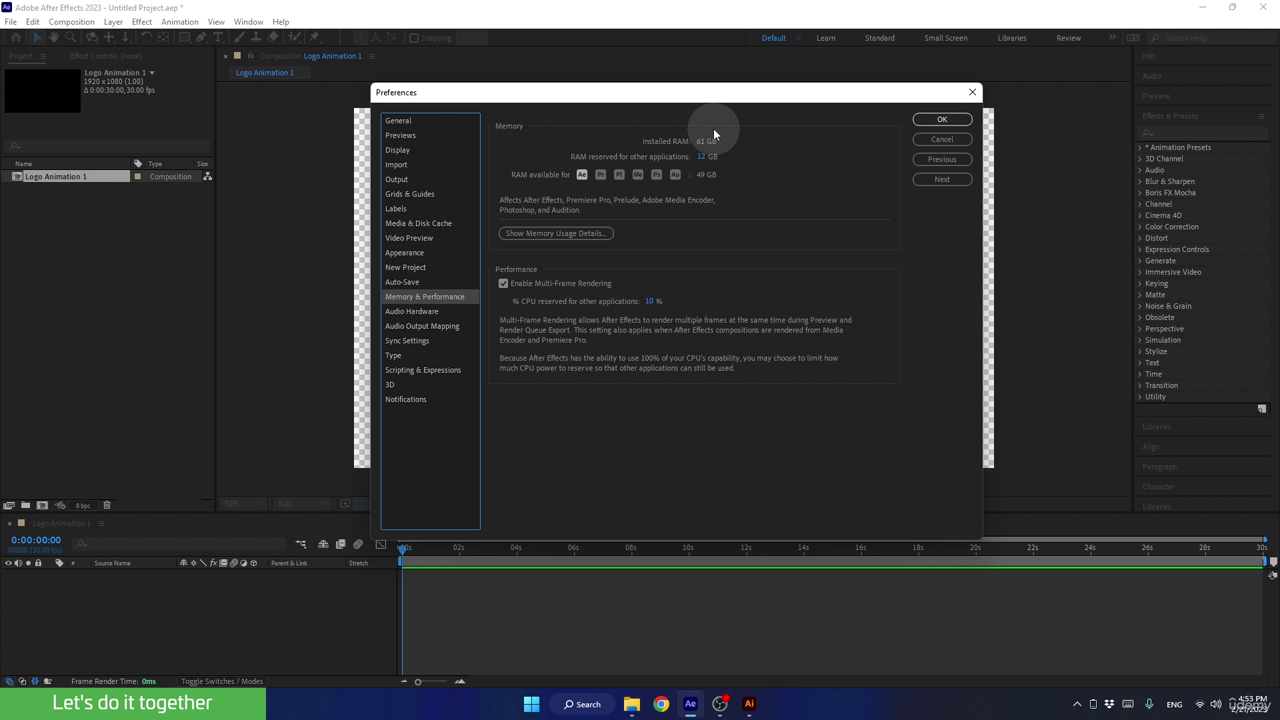The image size is (1280, 720).
Task: Expand the Transition effects category
Action: pyautogui.click(x=1140, y=386)
